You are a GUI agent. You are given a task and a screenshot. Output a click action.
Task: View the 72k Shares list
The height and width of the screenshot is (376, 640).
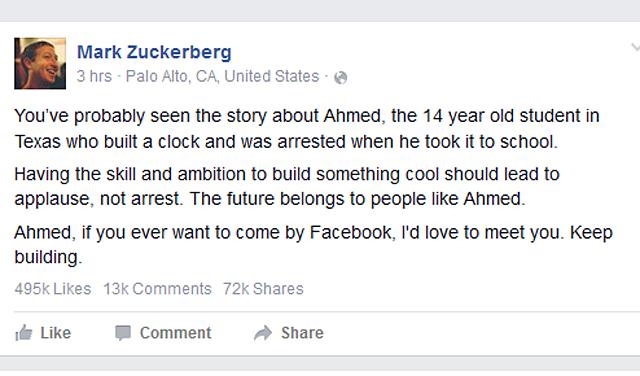point(263,289)
